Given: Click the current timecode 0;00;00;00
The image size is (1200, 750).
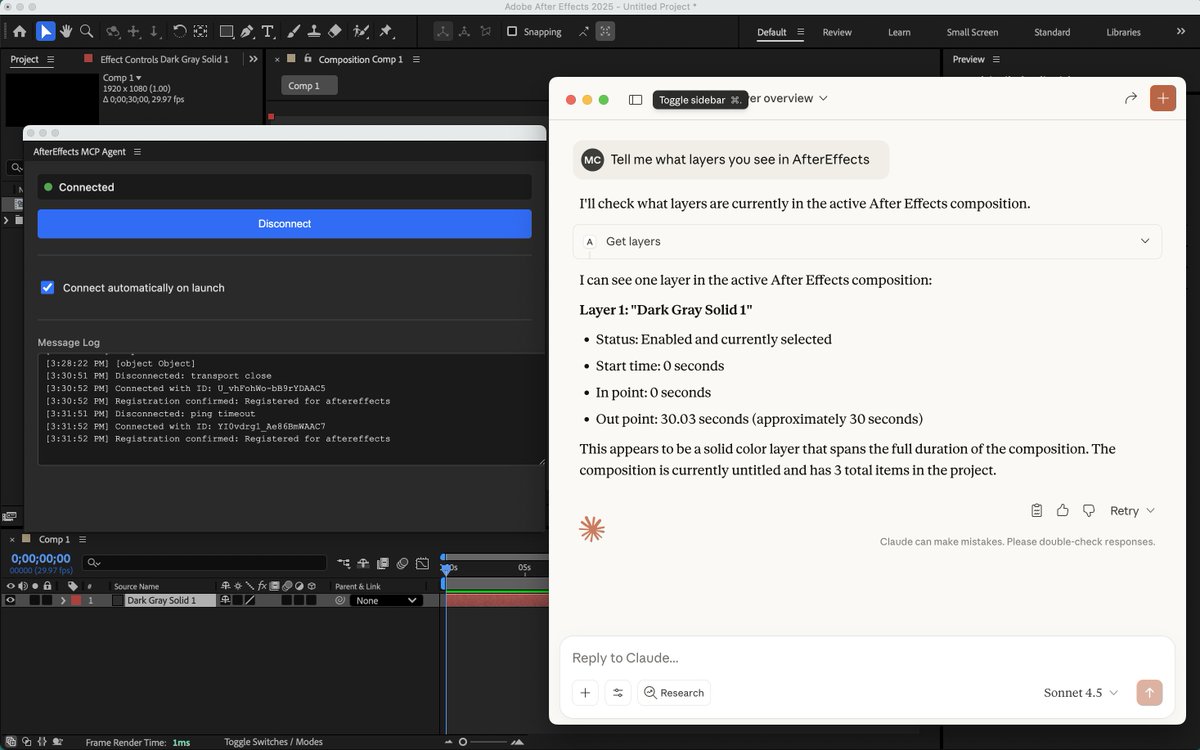Looking at the screenshot, I should [41, 559].
